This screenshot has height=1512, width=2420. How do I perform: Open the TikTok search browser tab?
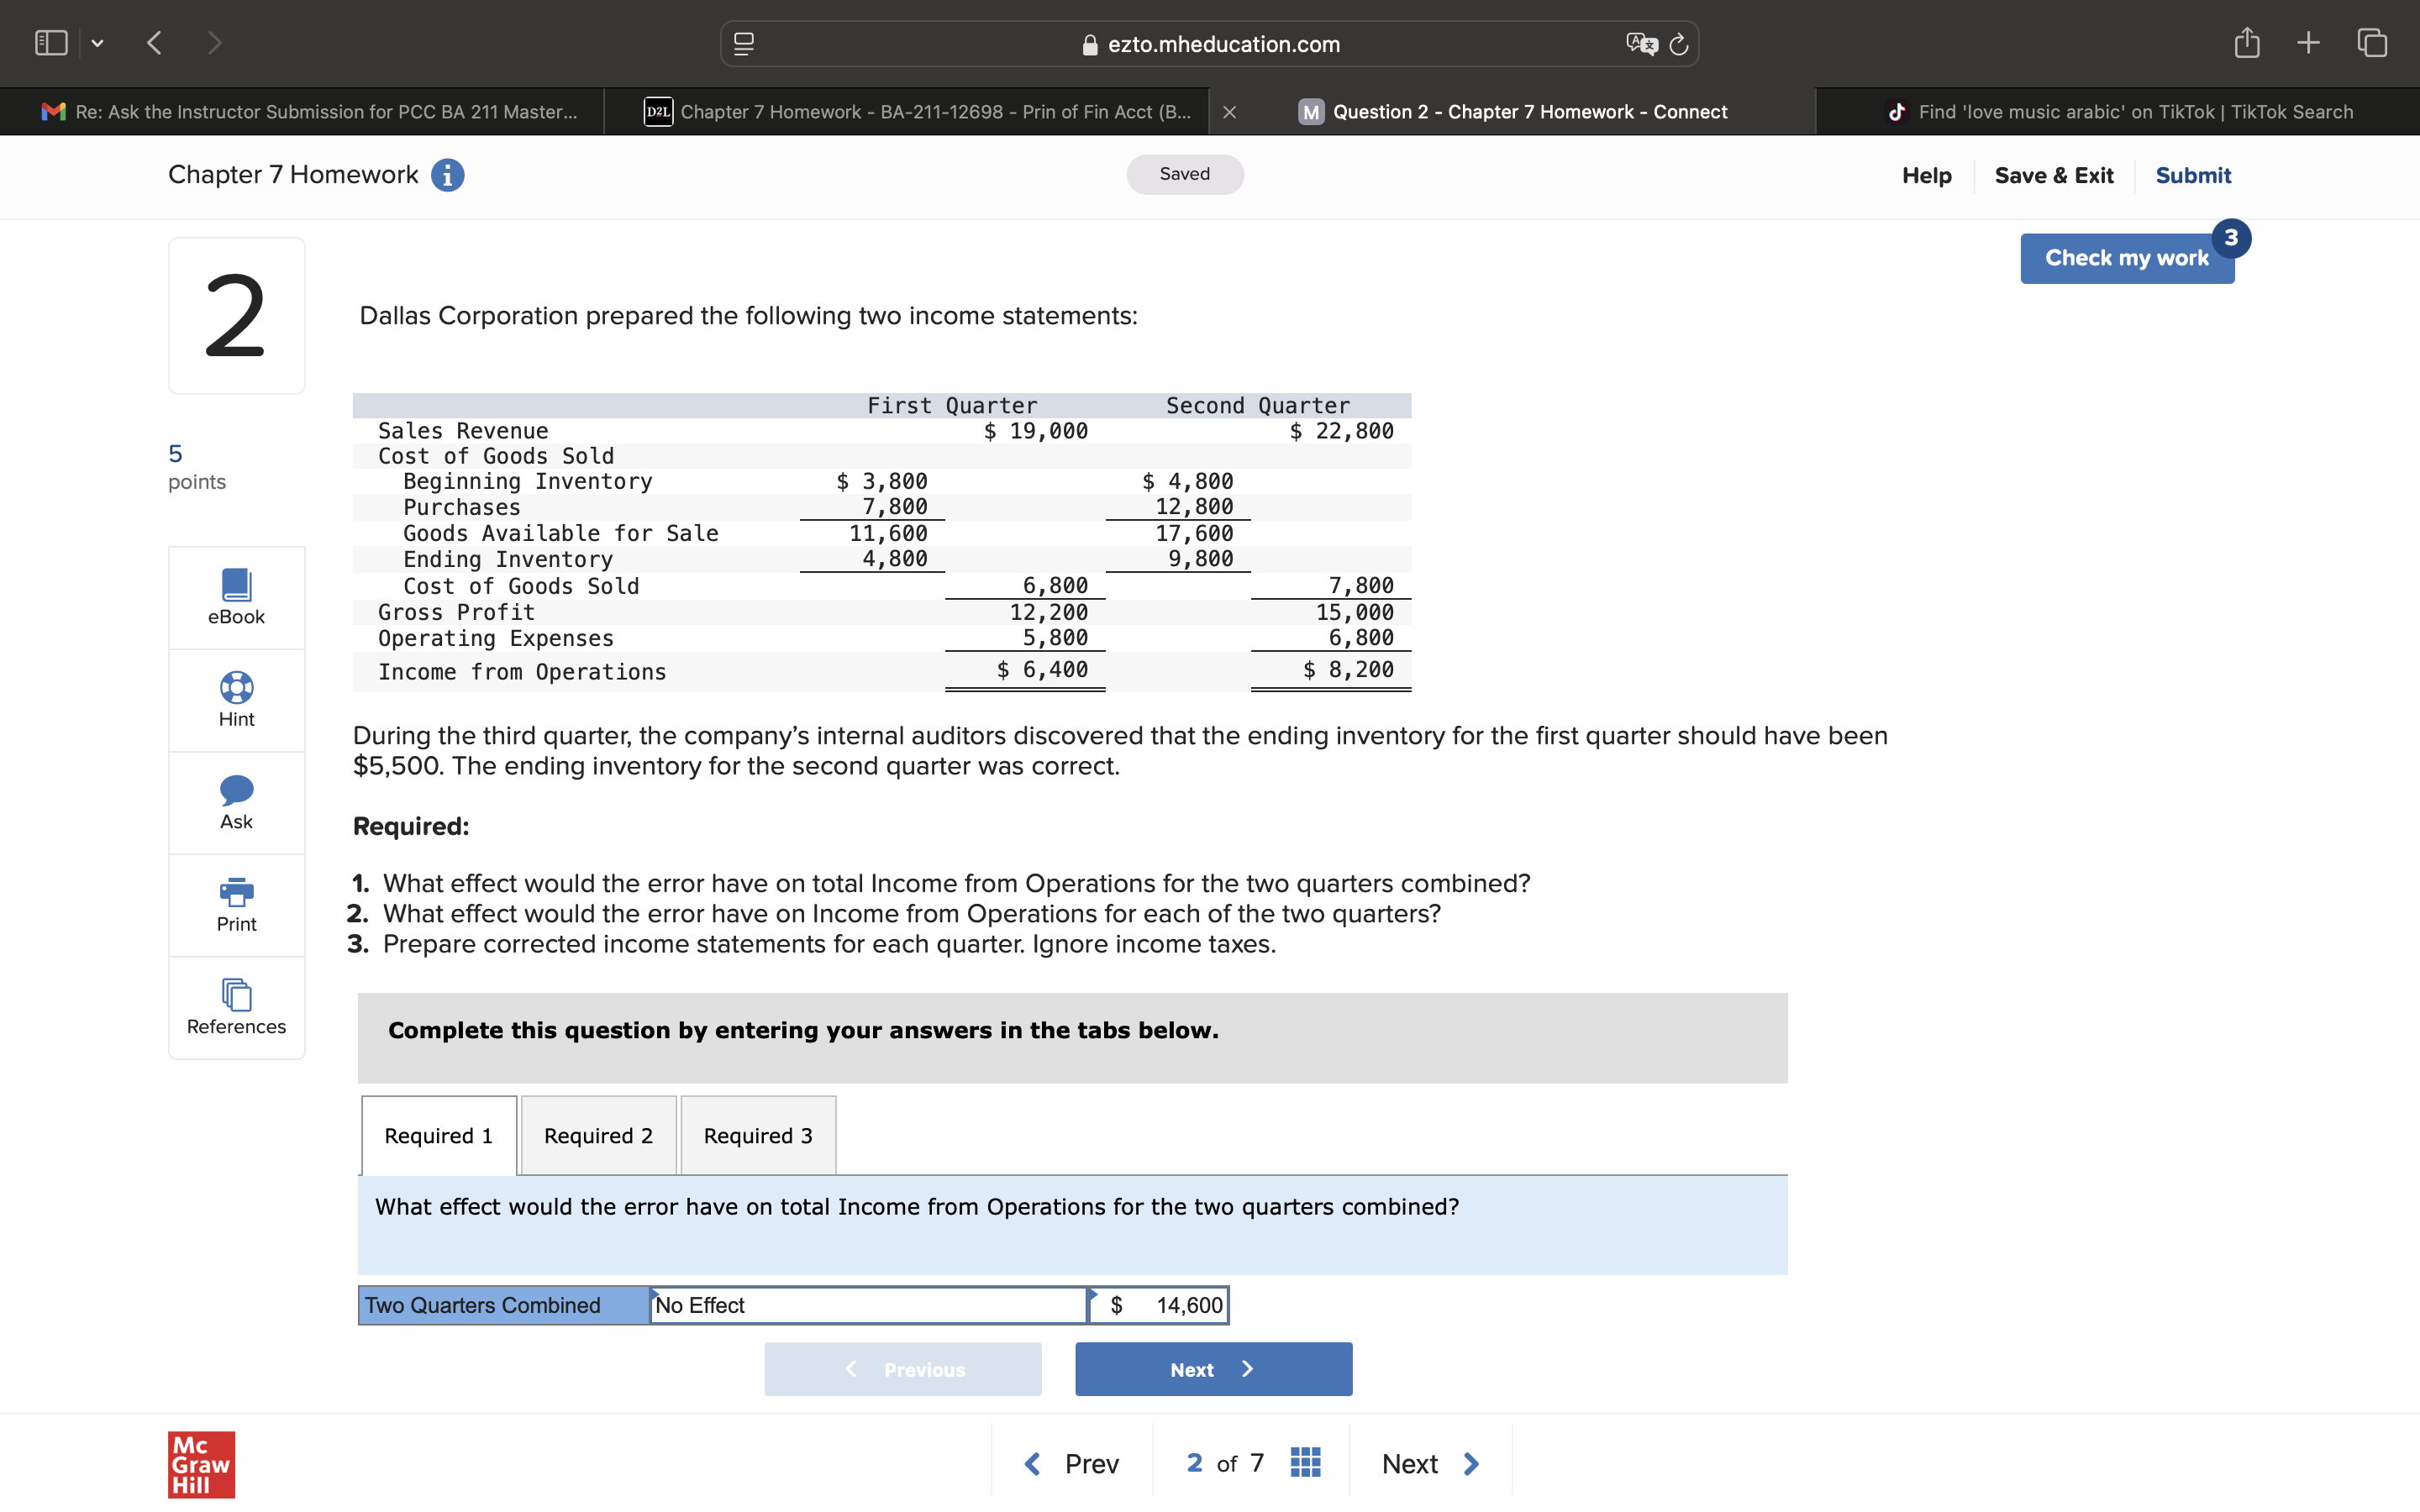(2118, 112)
